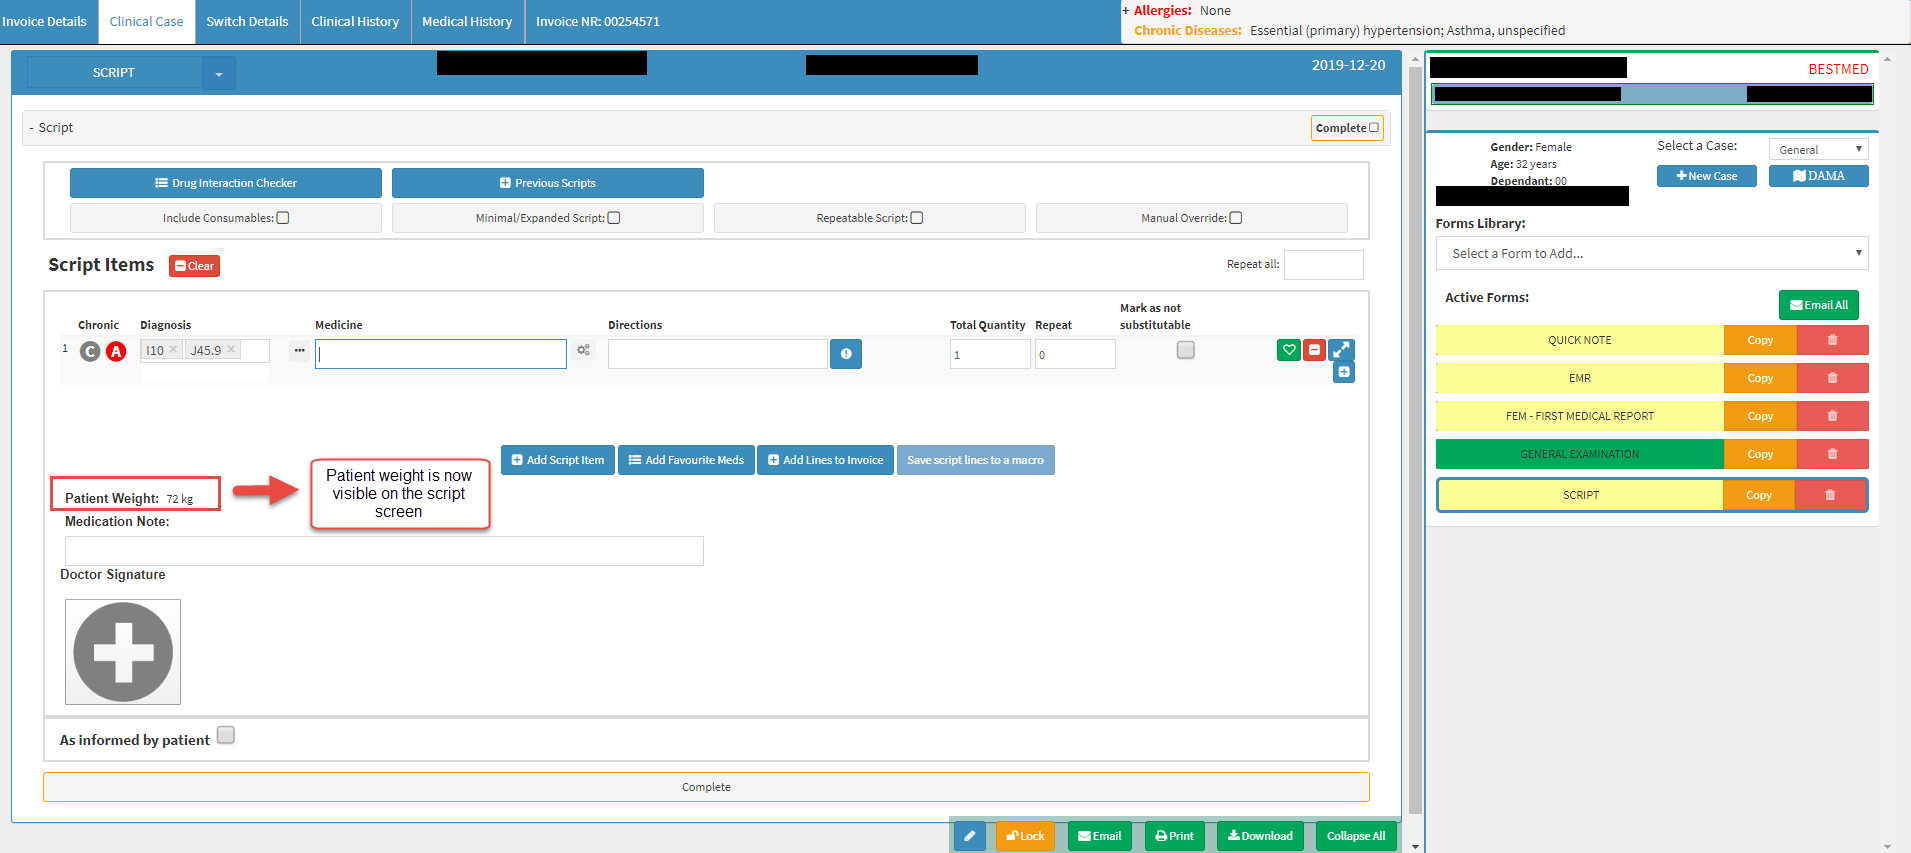Screen dimensions: 1911x853
Task: Click the green heart favourite icon
Action: (1288, 350)
